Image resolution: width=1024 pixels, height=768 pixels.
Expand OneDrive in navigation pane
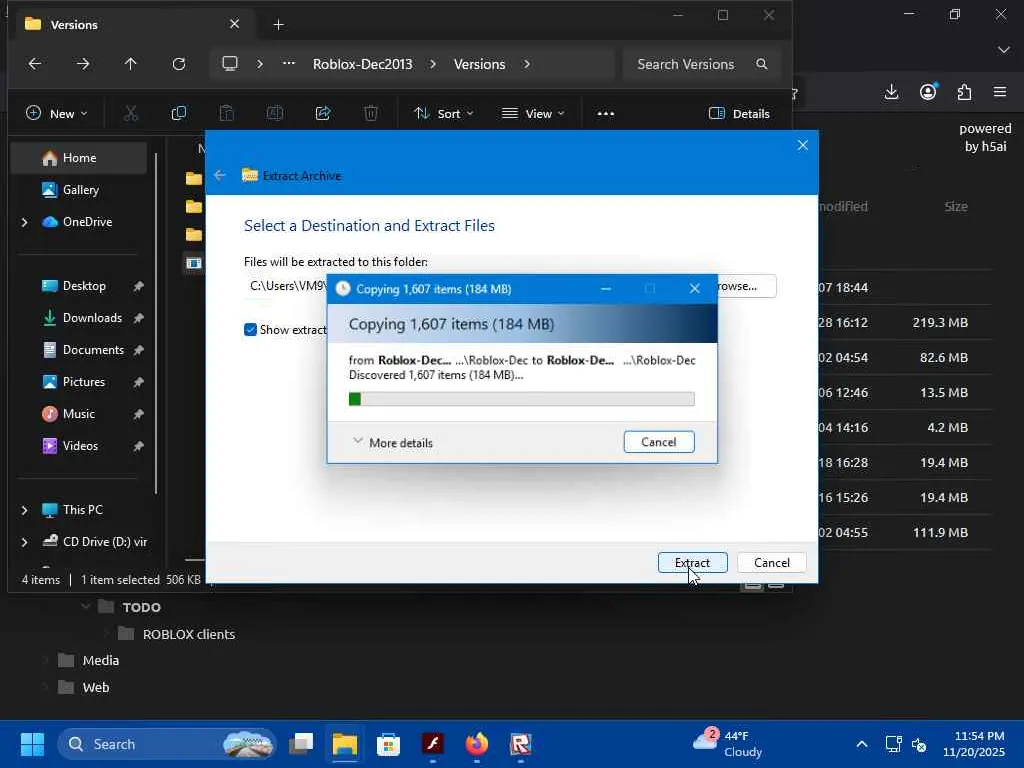click(24, 222)
